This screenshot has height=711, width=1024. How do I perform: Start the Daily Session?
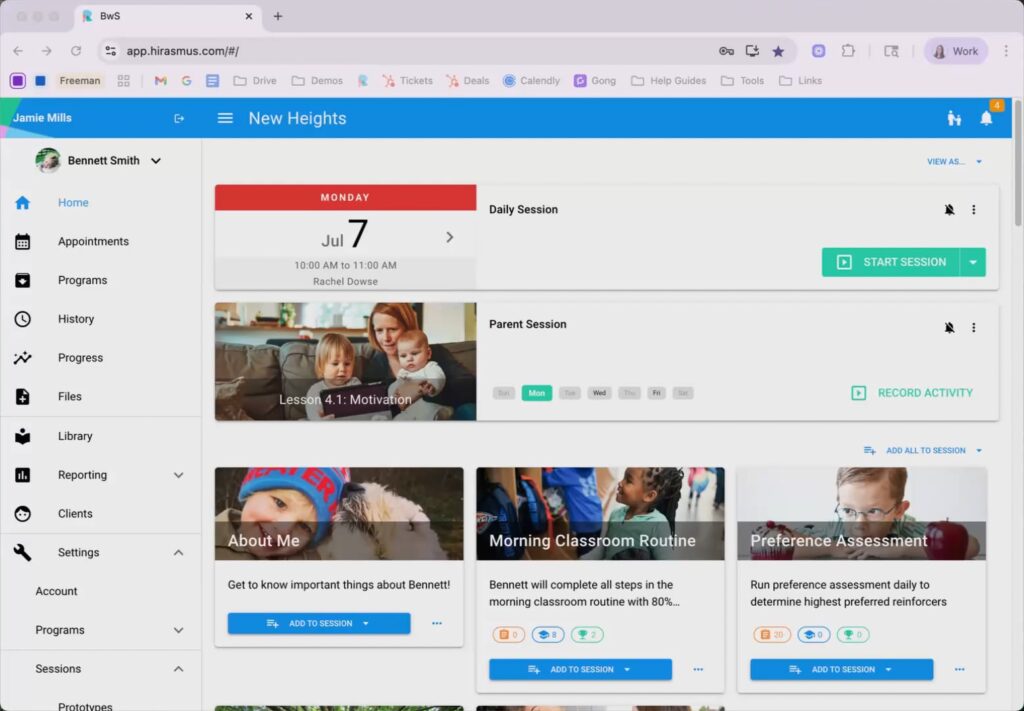click(x=891, y=262)
